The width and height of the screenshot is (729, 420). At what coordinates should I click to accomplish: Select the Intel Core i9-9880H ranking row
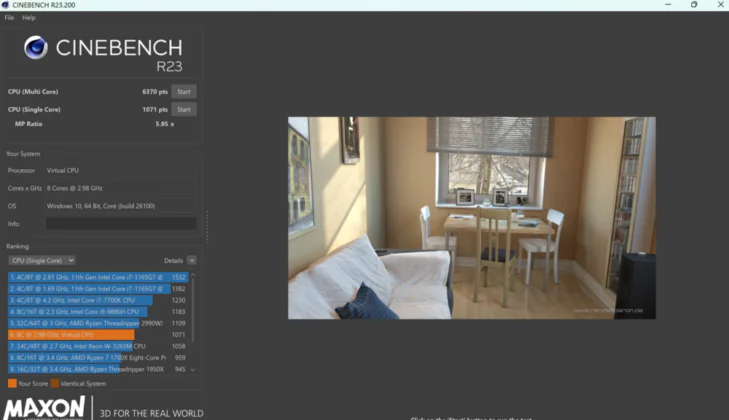98,312
